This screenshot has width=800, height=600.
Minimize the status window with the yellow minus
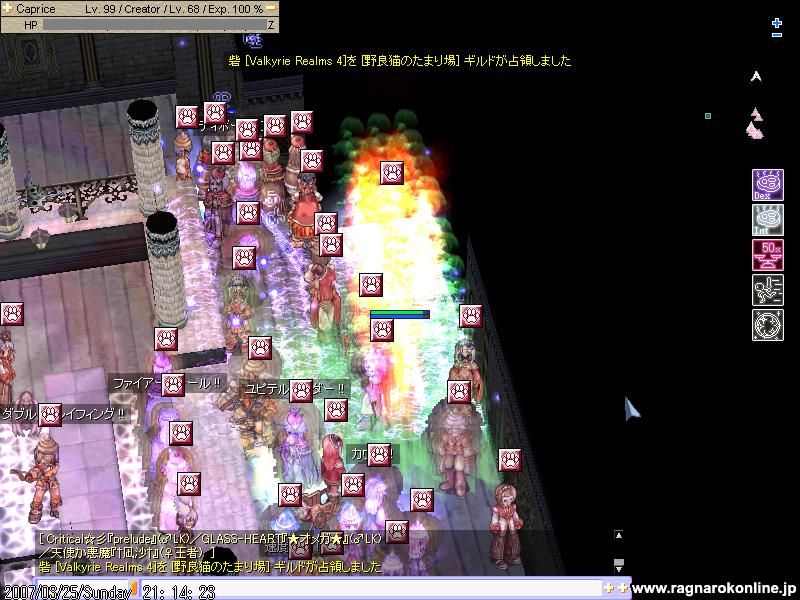click(272, 8)
